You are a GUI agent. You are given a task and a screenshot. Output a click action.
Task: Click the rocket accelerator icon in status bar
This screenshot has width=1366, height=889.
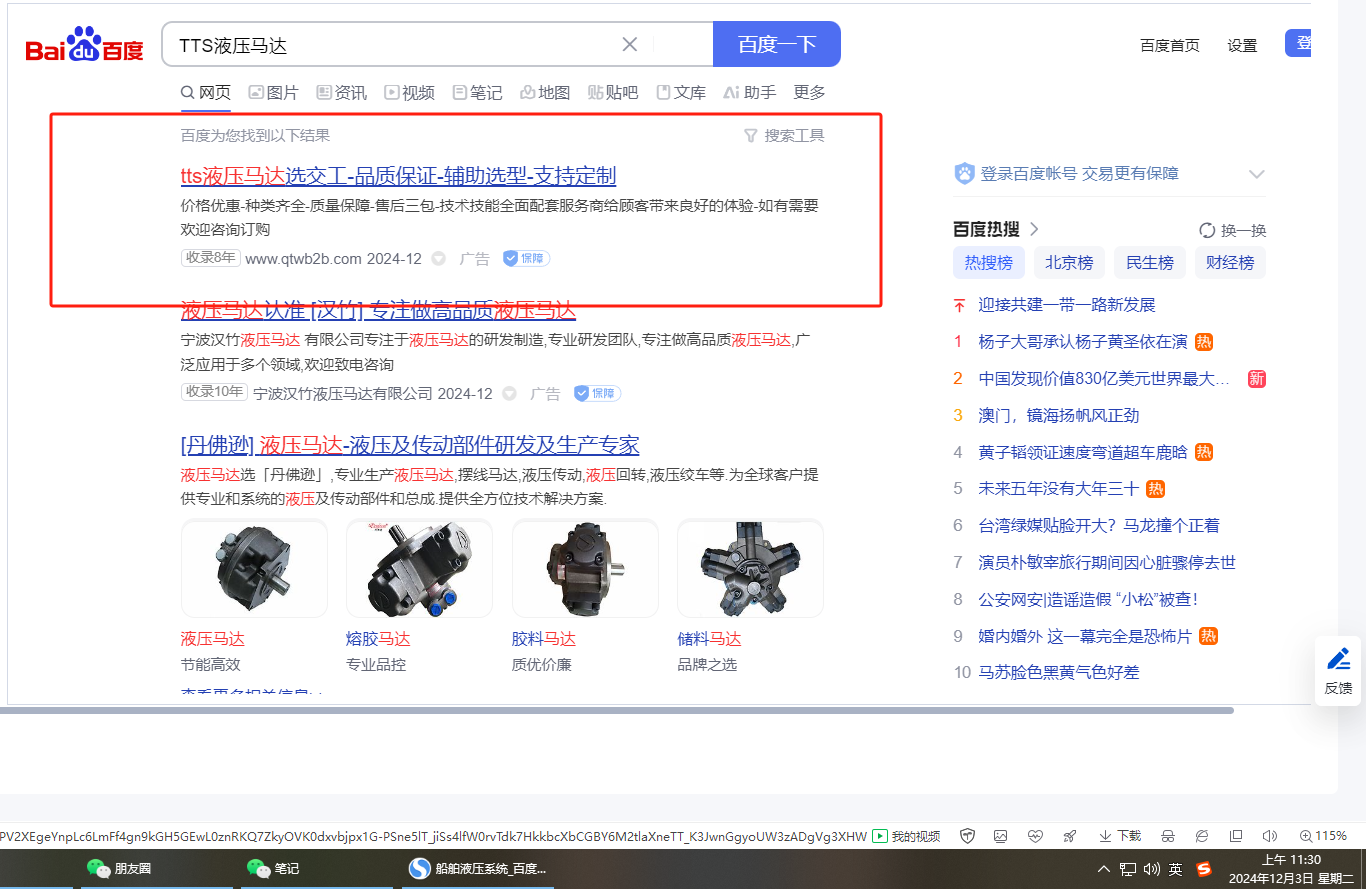tap(1070, 836)
